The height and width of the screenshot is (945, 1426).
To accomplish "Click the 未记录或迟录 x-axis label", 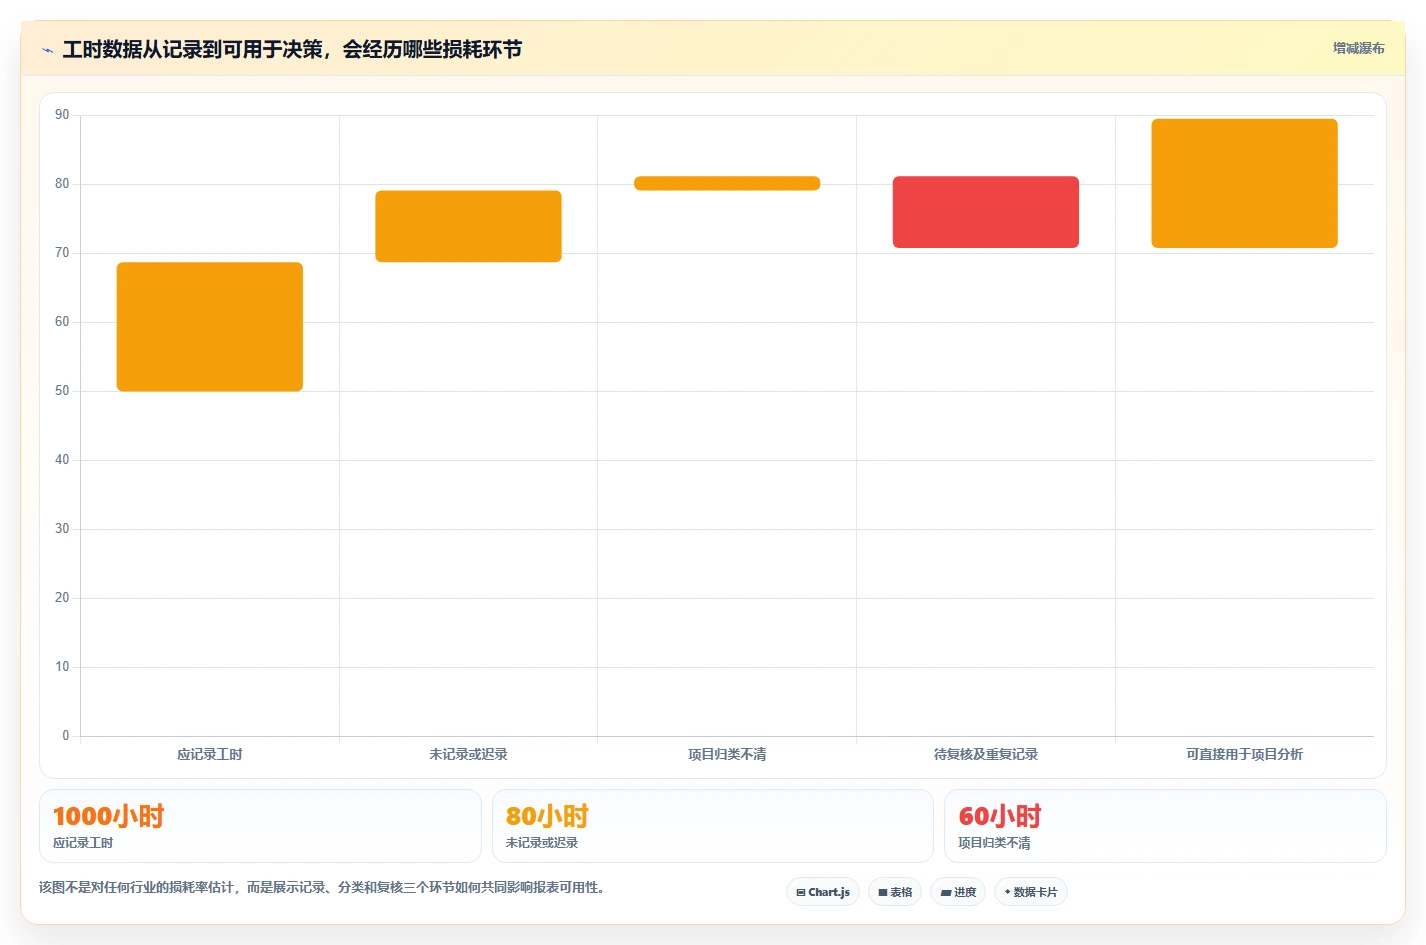I will (x=468, y=754).
